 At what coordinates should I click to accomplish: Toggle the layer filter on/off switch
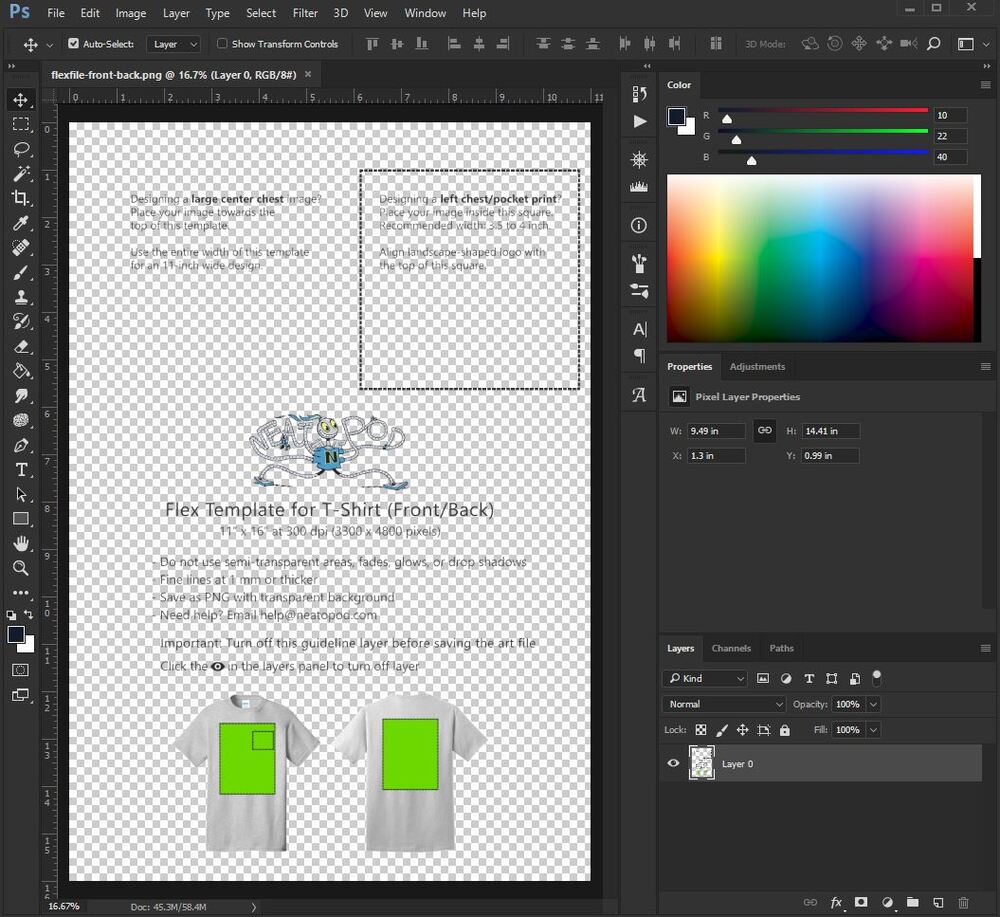[x=877, y=677]
